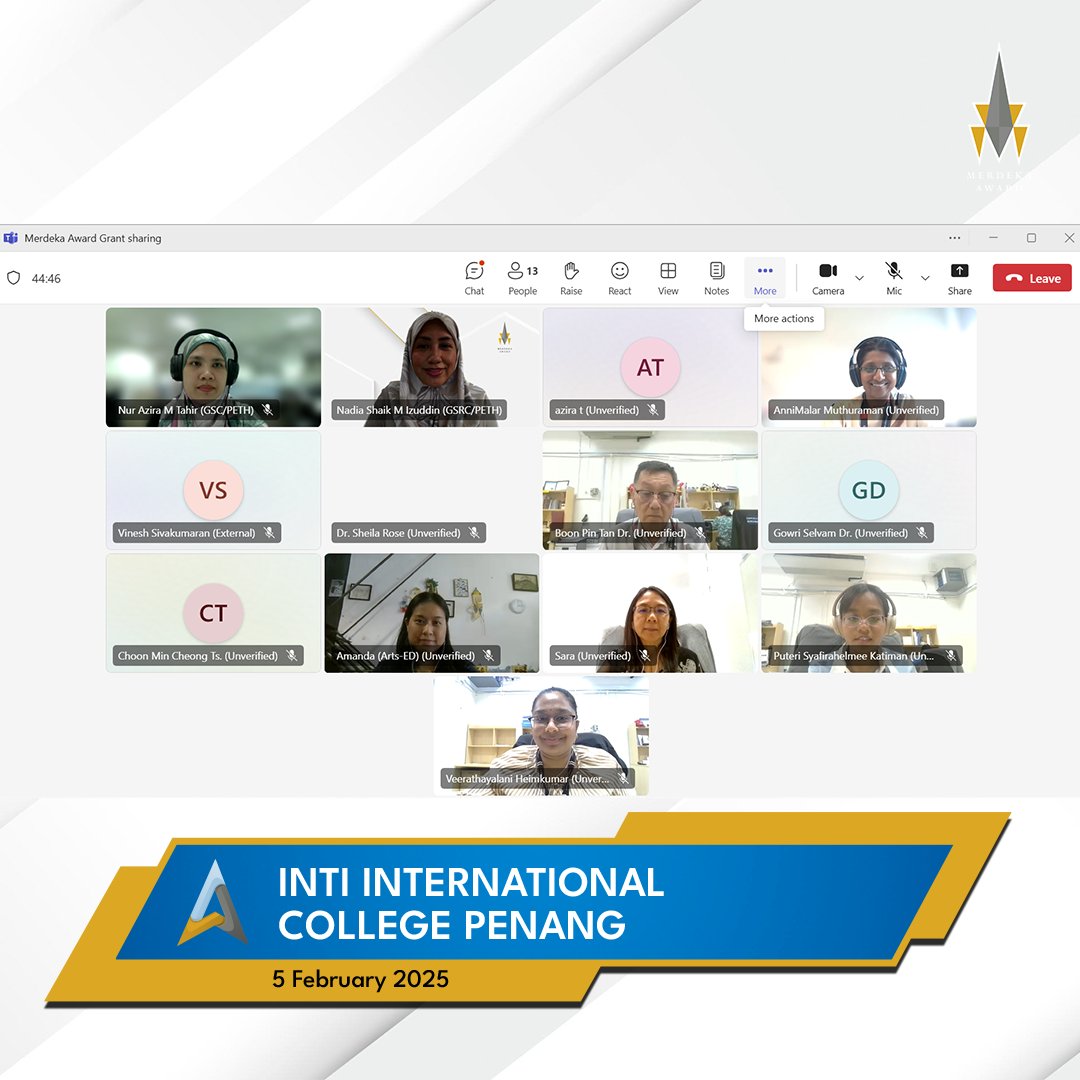Share your screen content

959,278
